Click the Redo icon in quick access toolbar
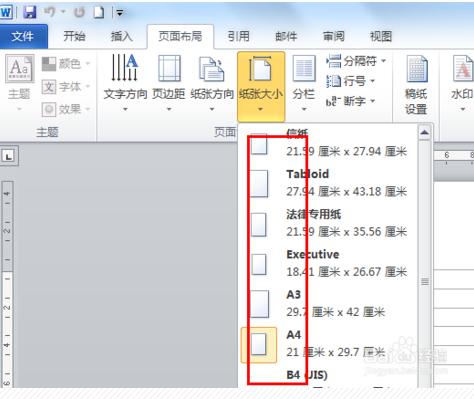Viewport: 474px width, 399px height. (x=79, y=12)
